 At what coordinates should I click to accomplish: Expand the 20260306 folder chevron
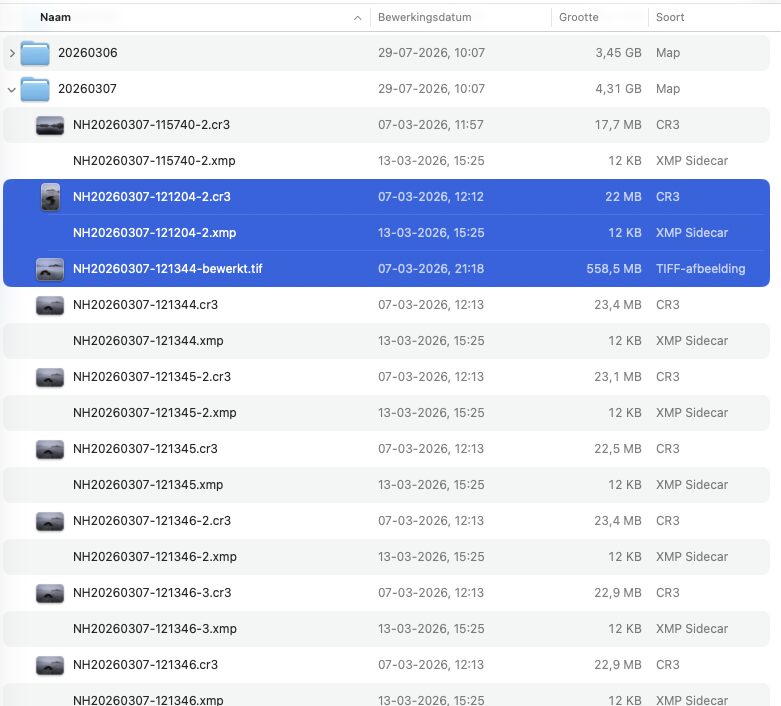click(12, 53)
